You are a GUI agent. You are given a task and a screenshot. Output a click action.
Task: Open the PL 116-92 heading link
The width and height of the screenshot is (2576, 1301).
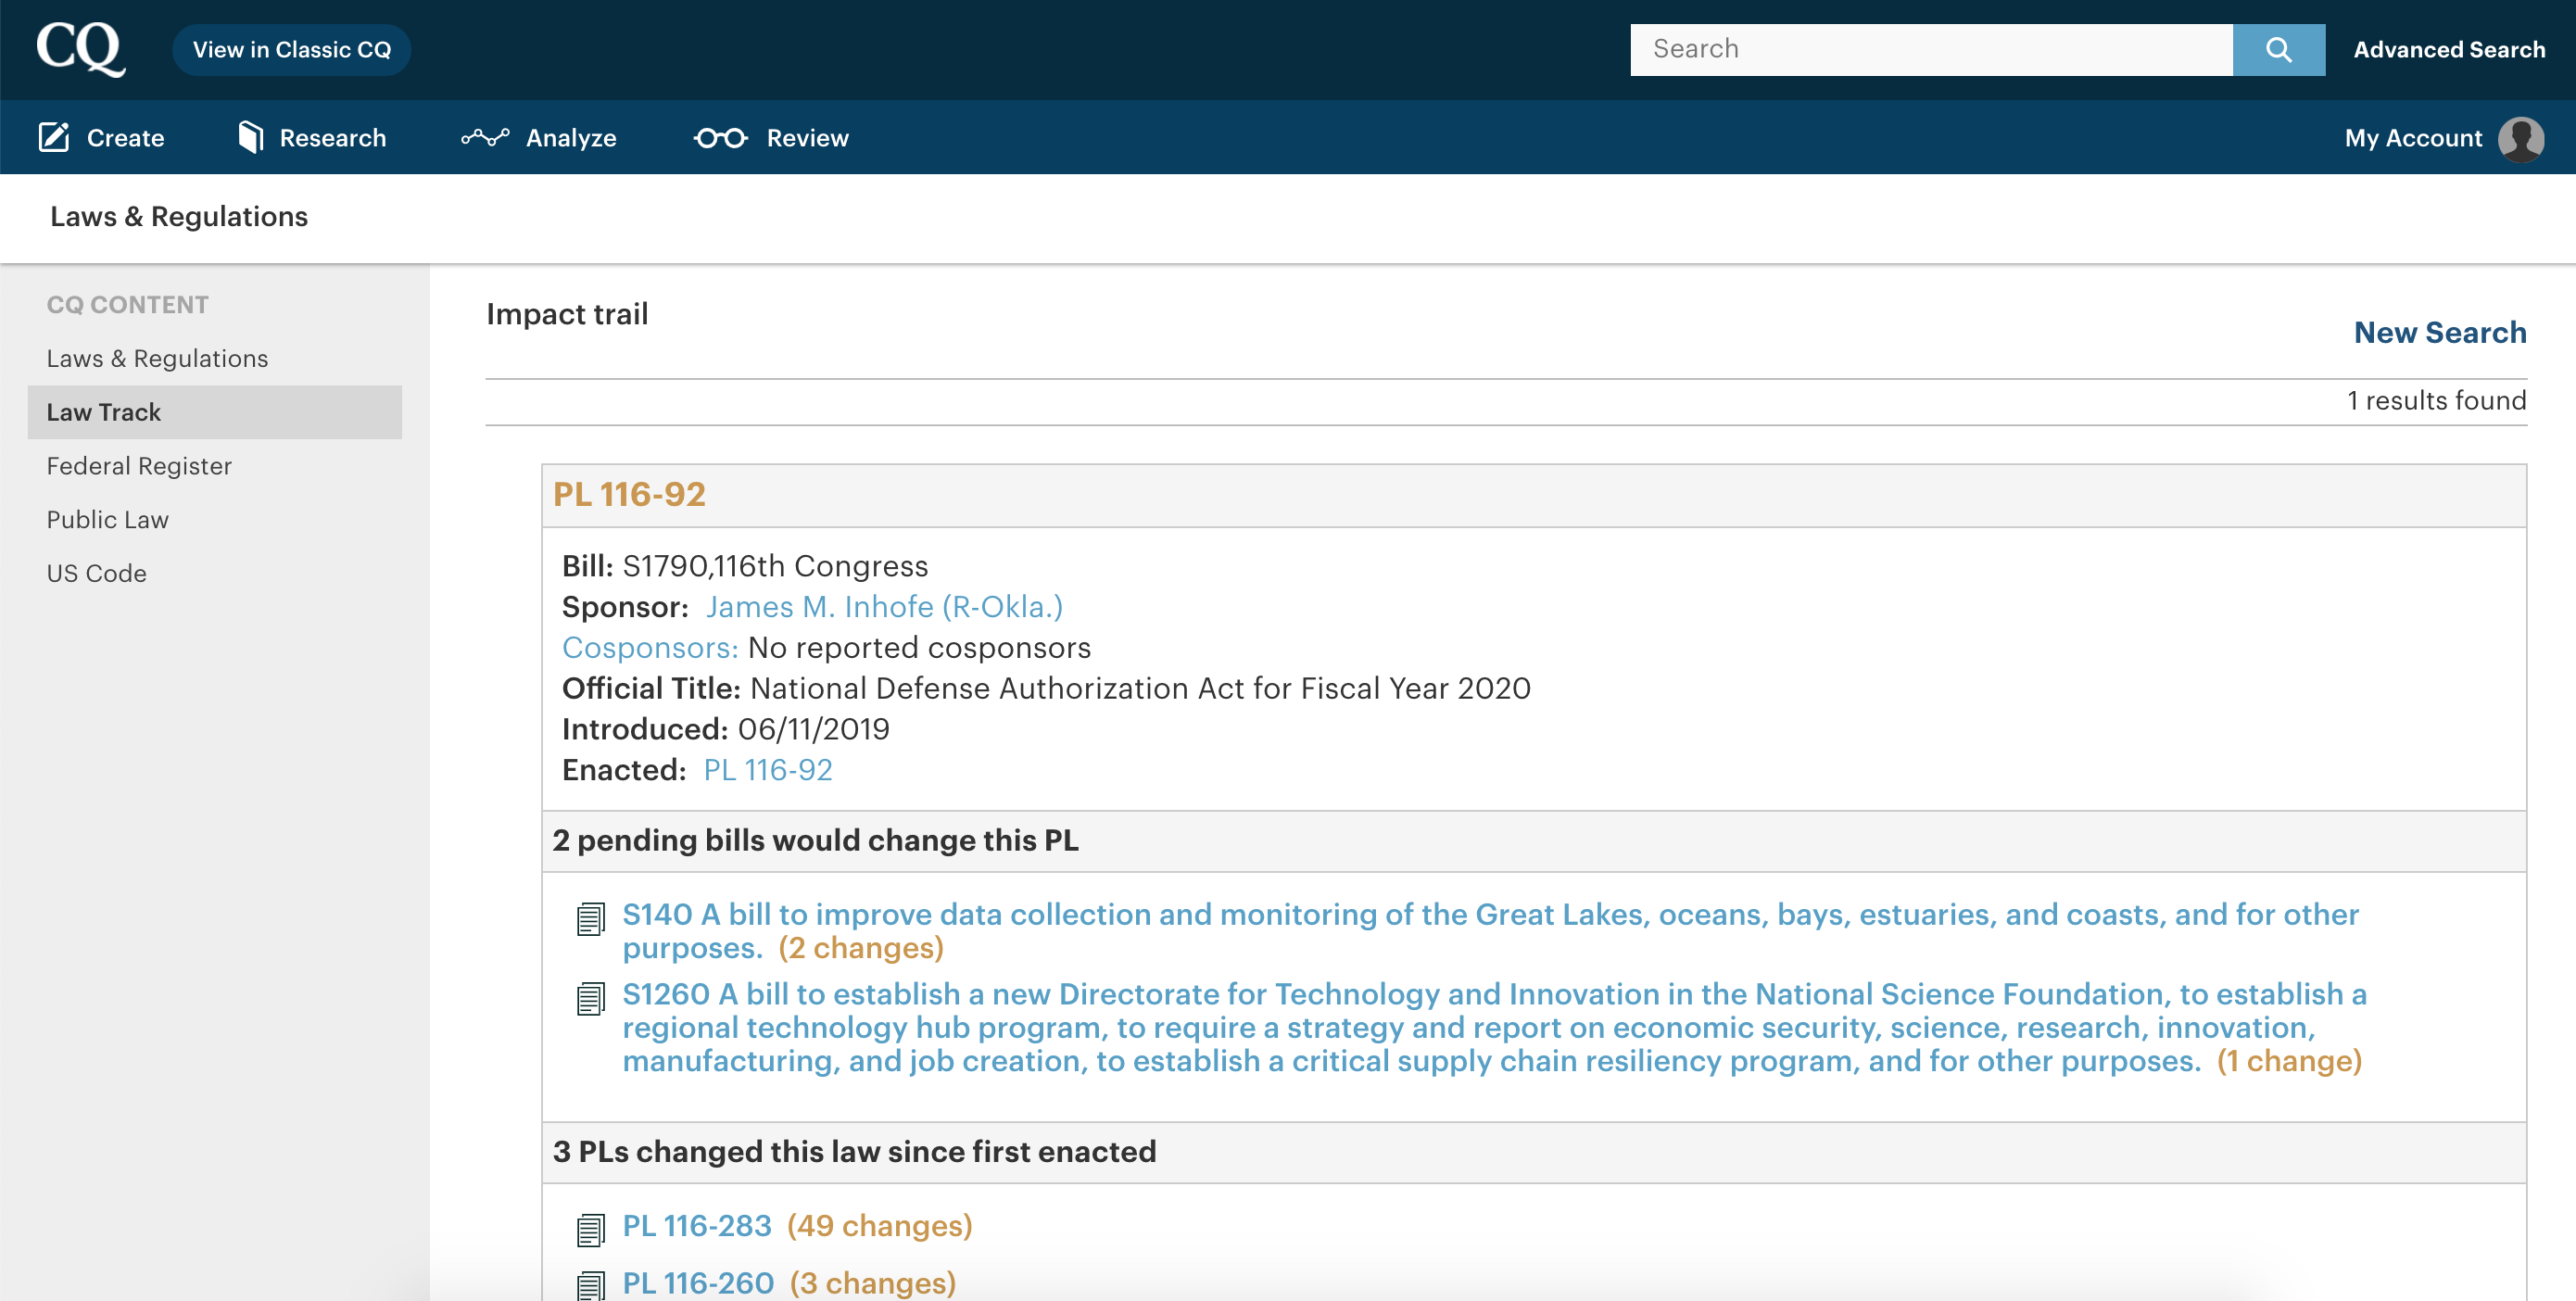629,494
